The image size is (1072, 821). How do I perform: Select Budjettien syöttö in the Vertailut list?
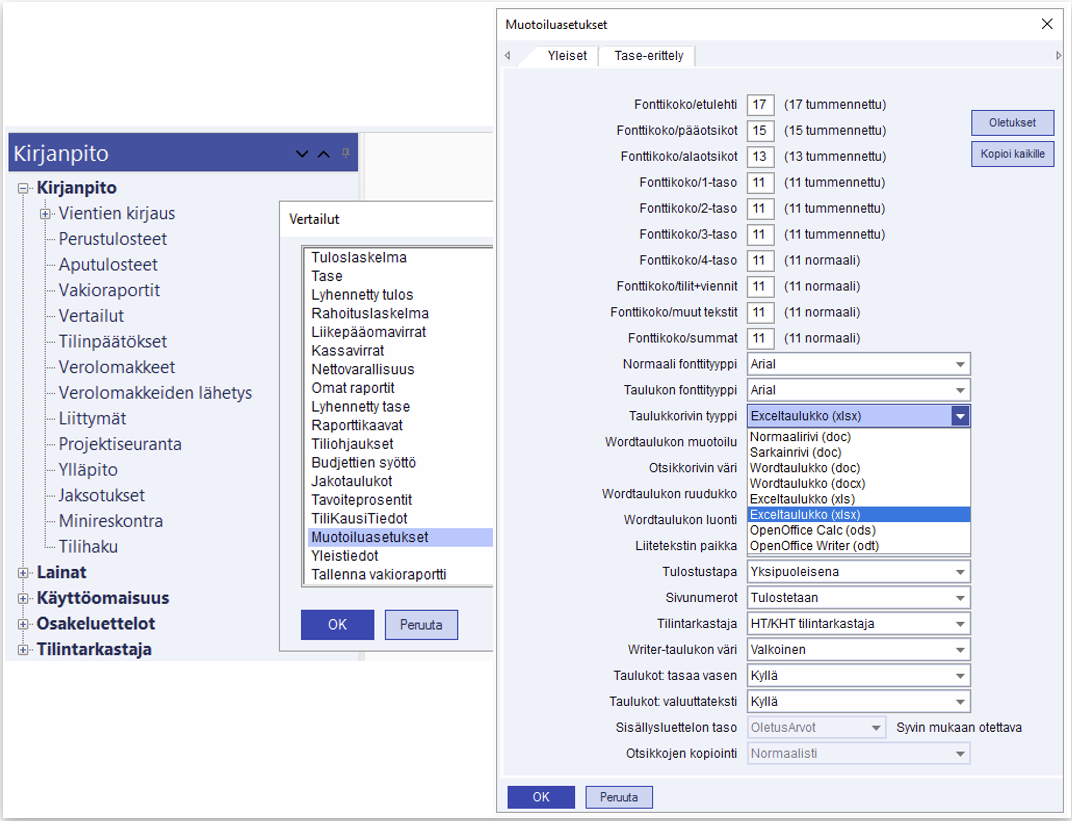[x=363, y=462]
